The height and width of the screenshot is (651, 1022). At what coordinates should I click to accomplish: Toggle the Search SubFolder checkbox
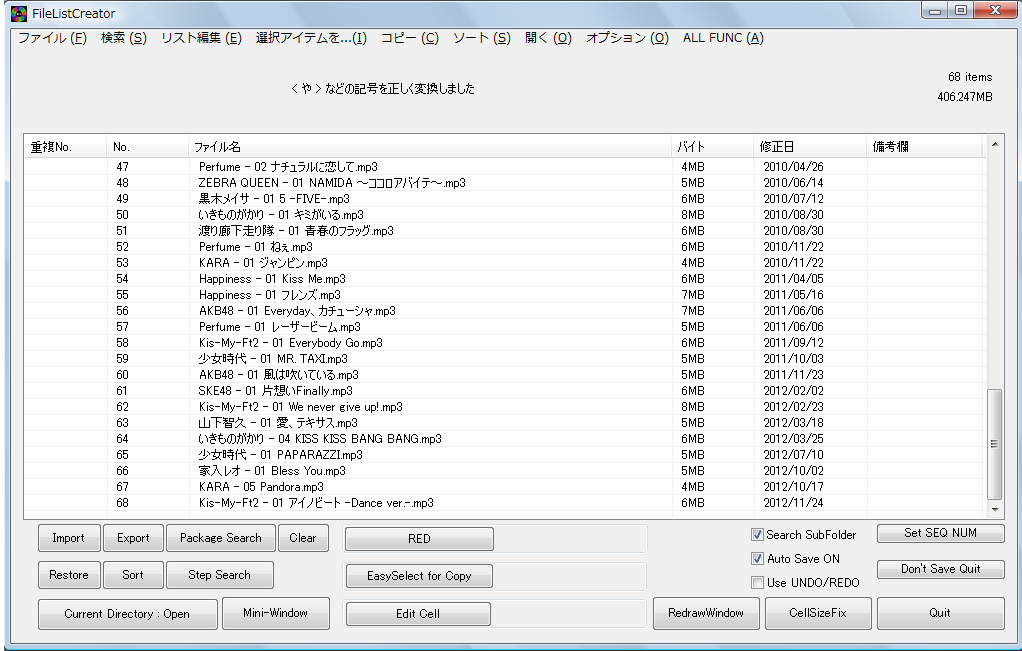[758, 535]
